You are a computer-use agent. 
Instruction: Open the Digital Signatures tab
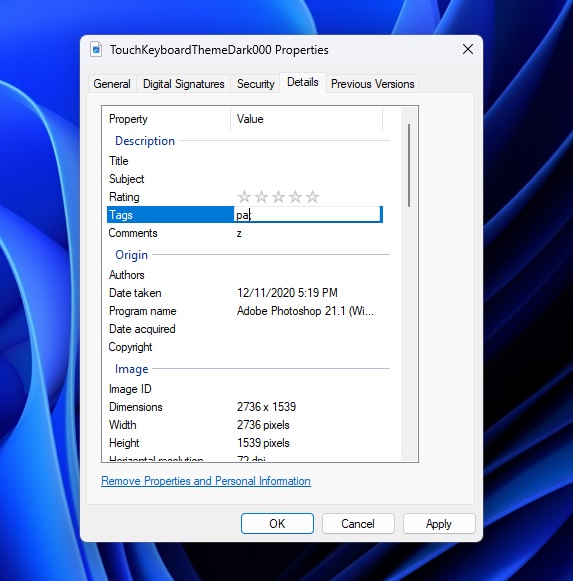183,84
